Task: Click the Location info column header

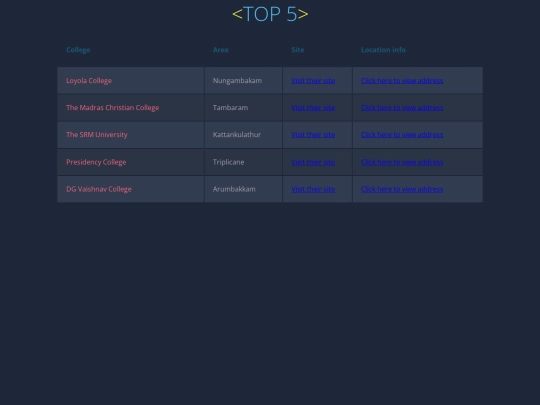Action: click(x=383, y=50)
